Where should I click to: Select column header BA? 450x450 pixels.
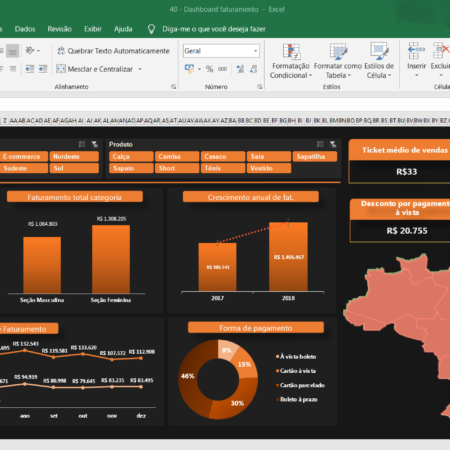click(x=233, y=120)
